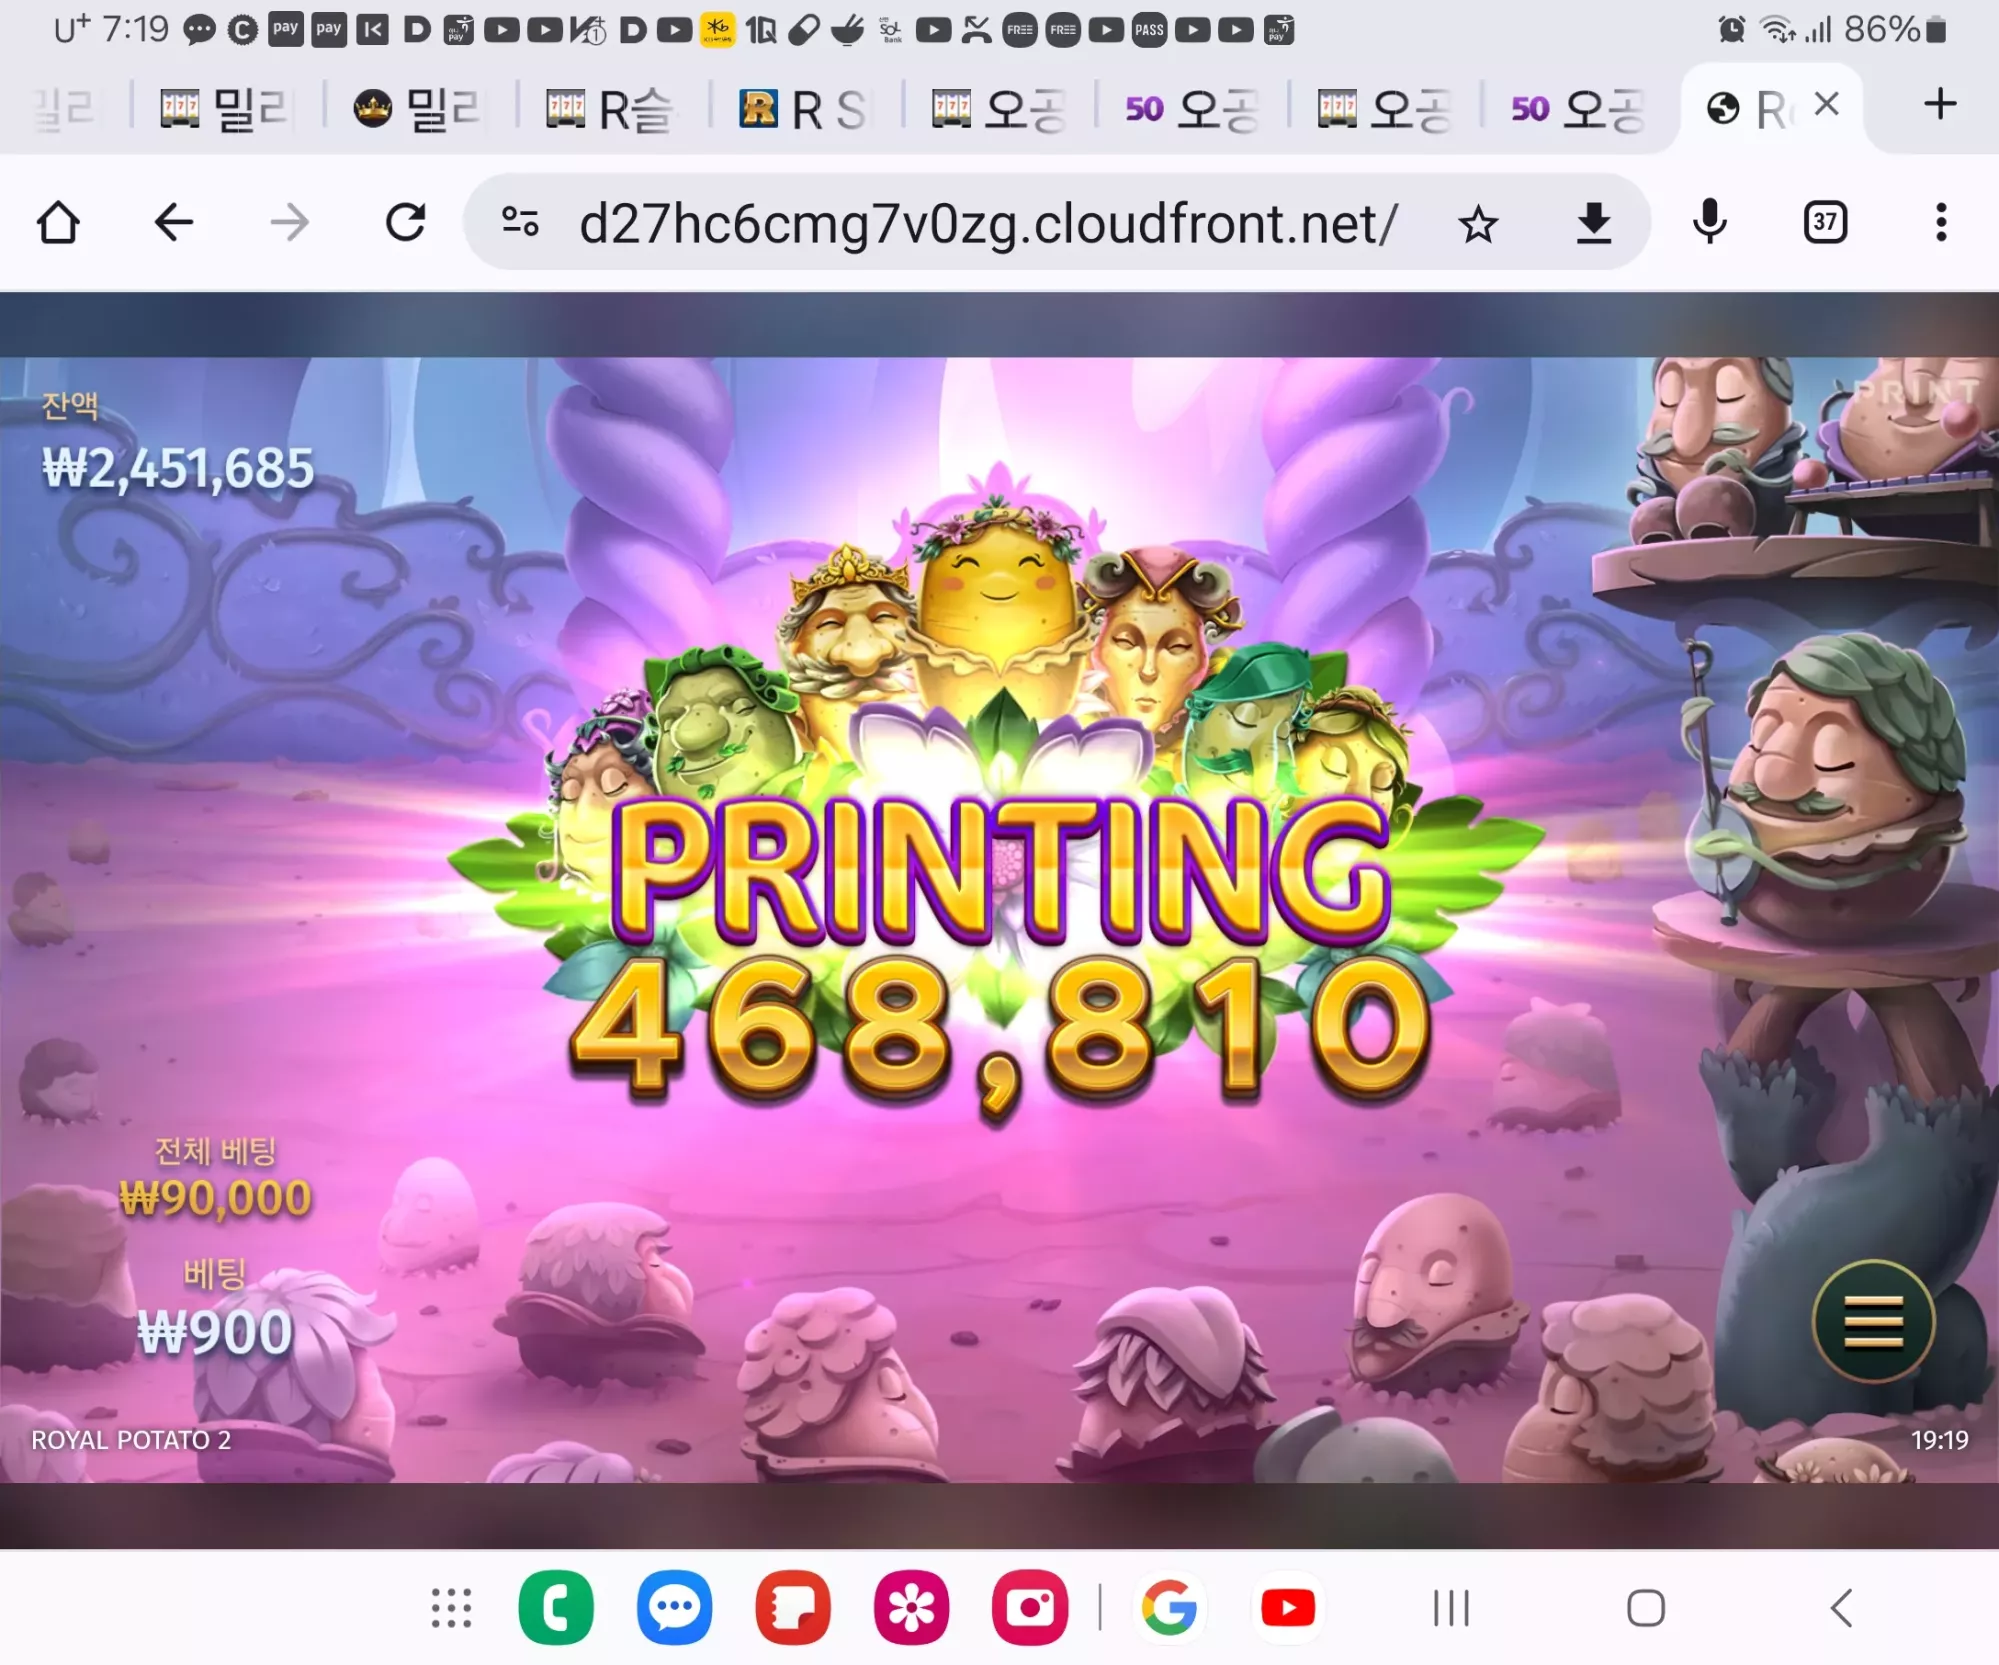
Task: Close the active tab with the X
Action: click(x=1827, y=104)
